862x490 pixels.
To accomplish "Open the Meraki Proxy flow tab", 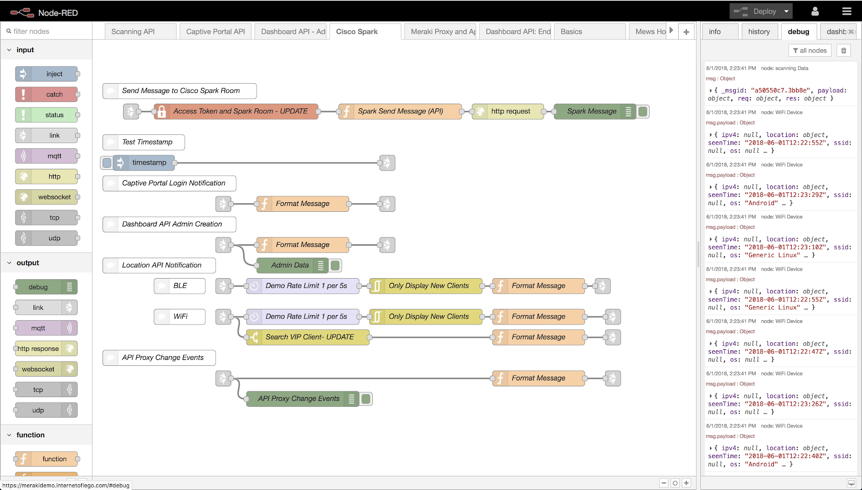I will [x=440, y=32].
